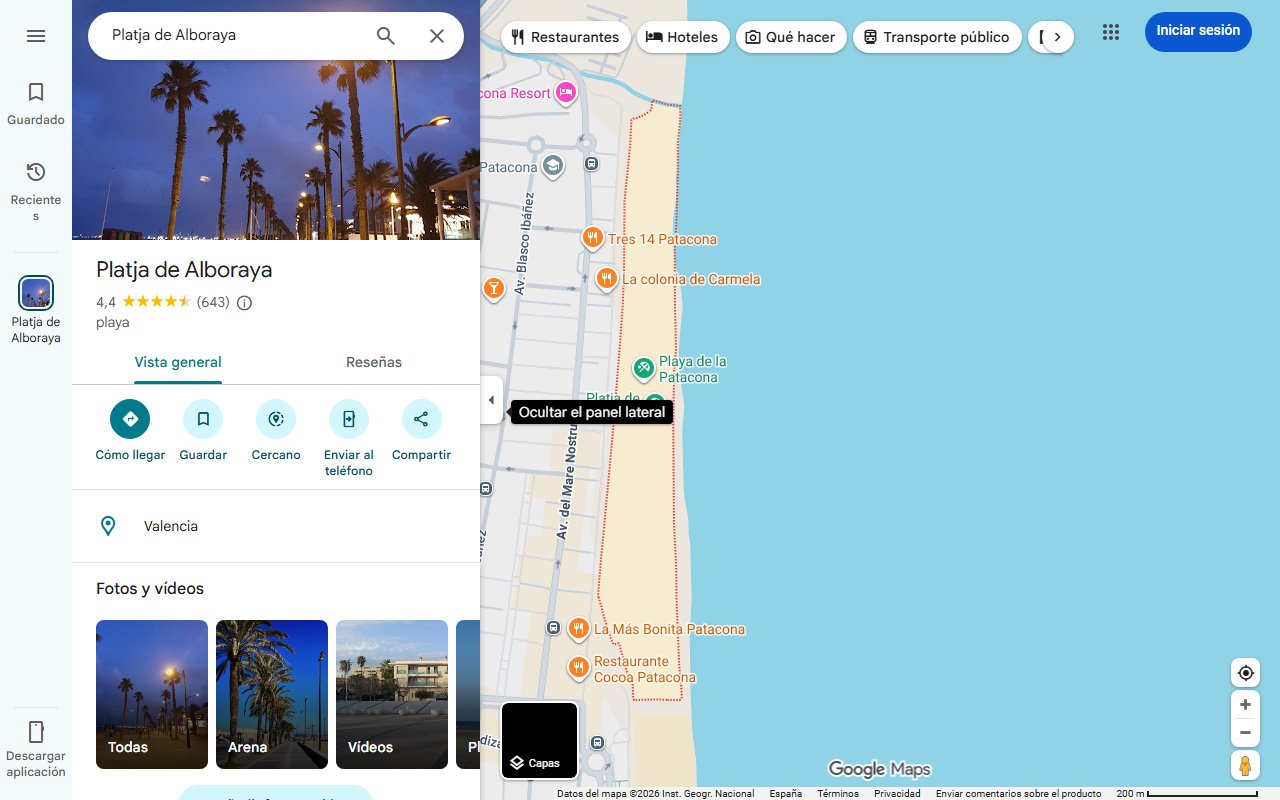Toggle the Restaurantes filter chip
Screen dimensions: 1280x800
[x=565, y=36]
